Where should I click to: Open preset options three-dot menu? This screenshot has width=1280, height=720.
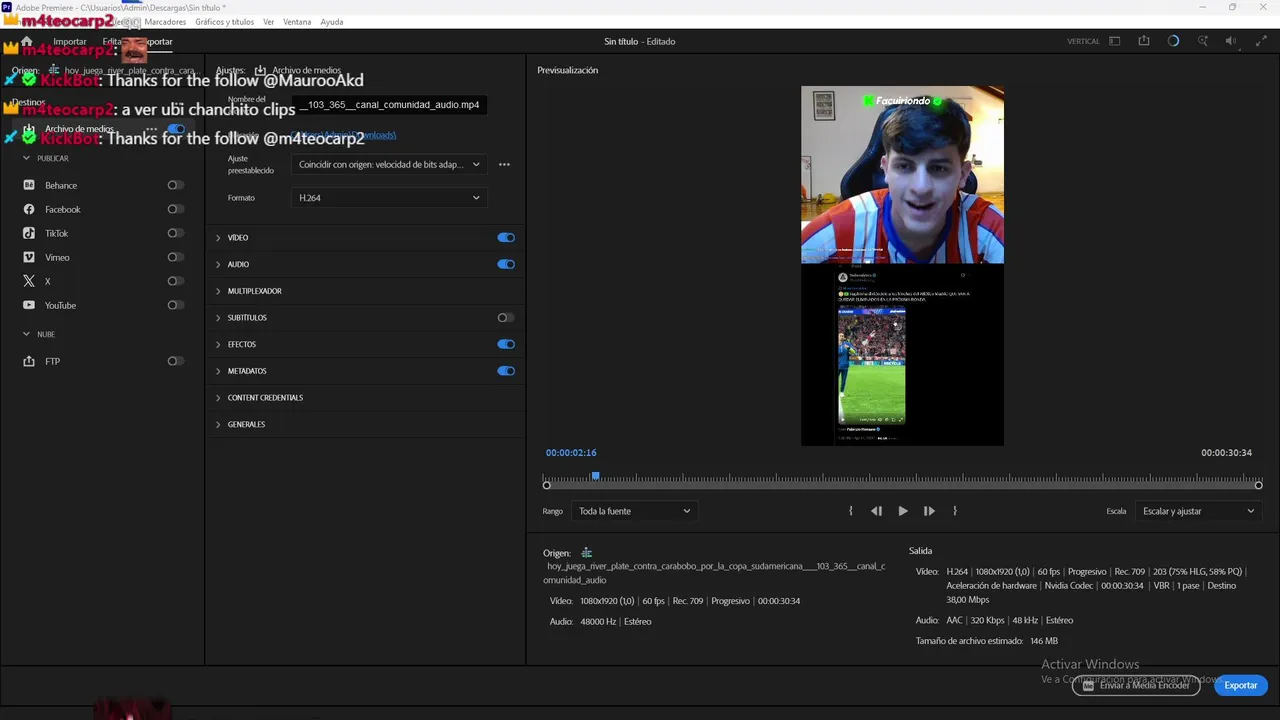point(504,164)
